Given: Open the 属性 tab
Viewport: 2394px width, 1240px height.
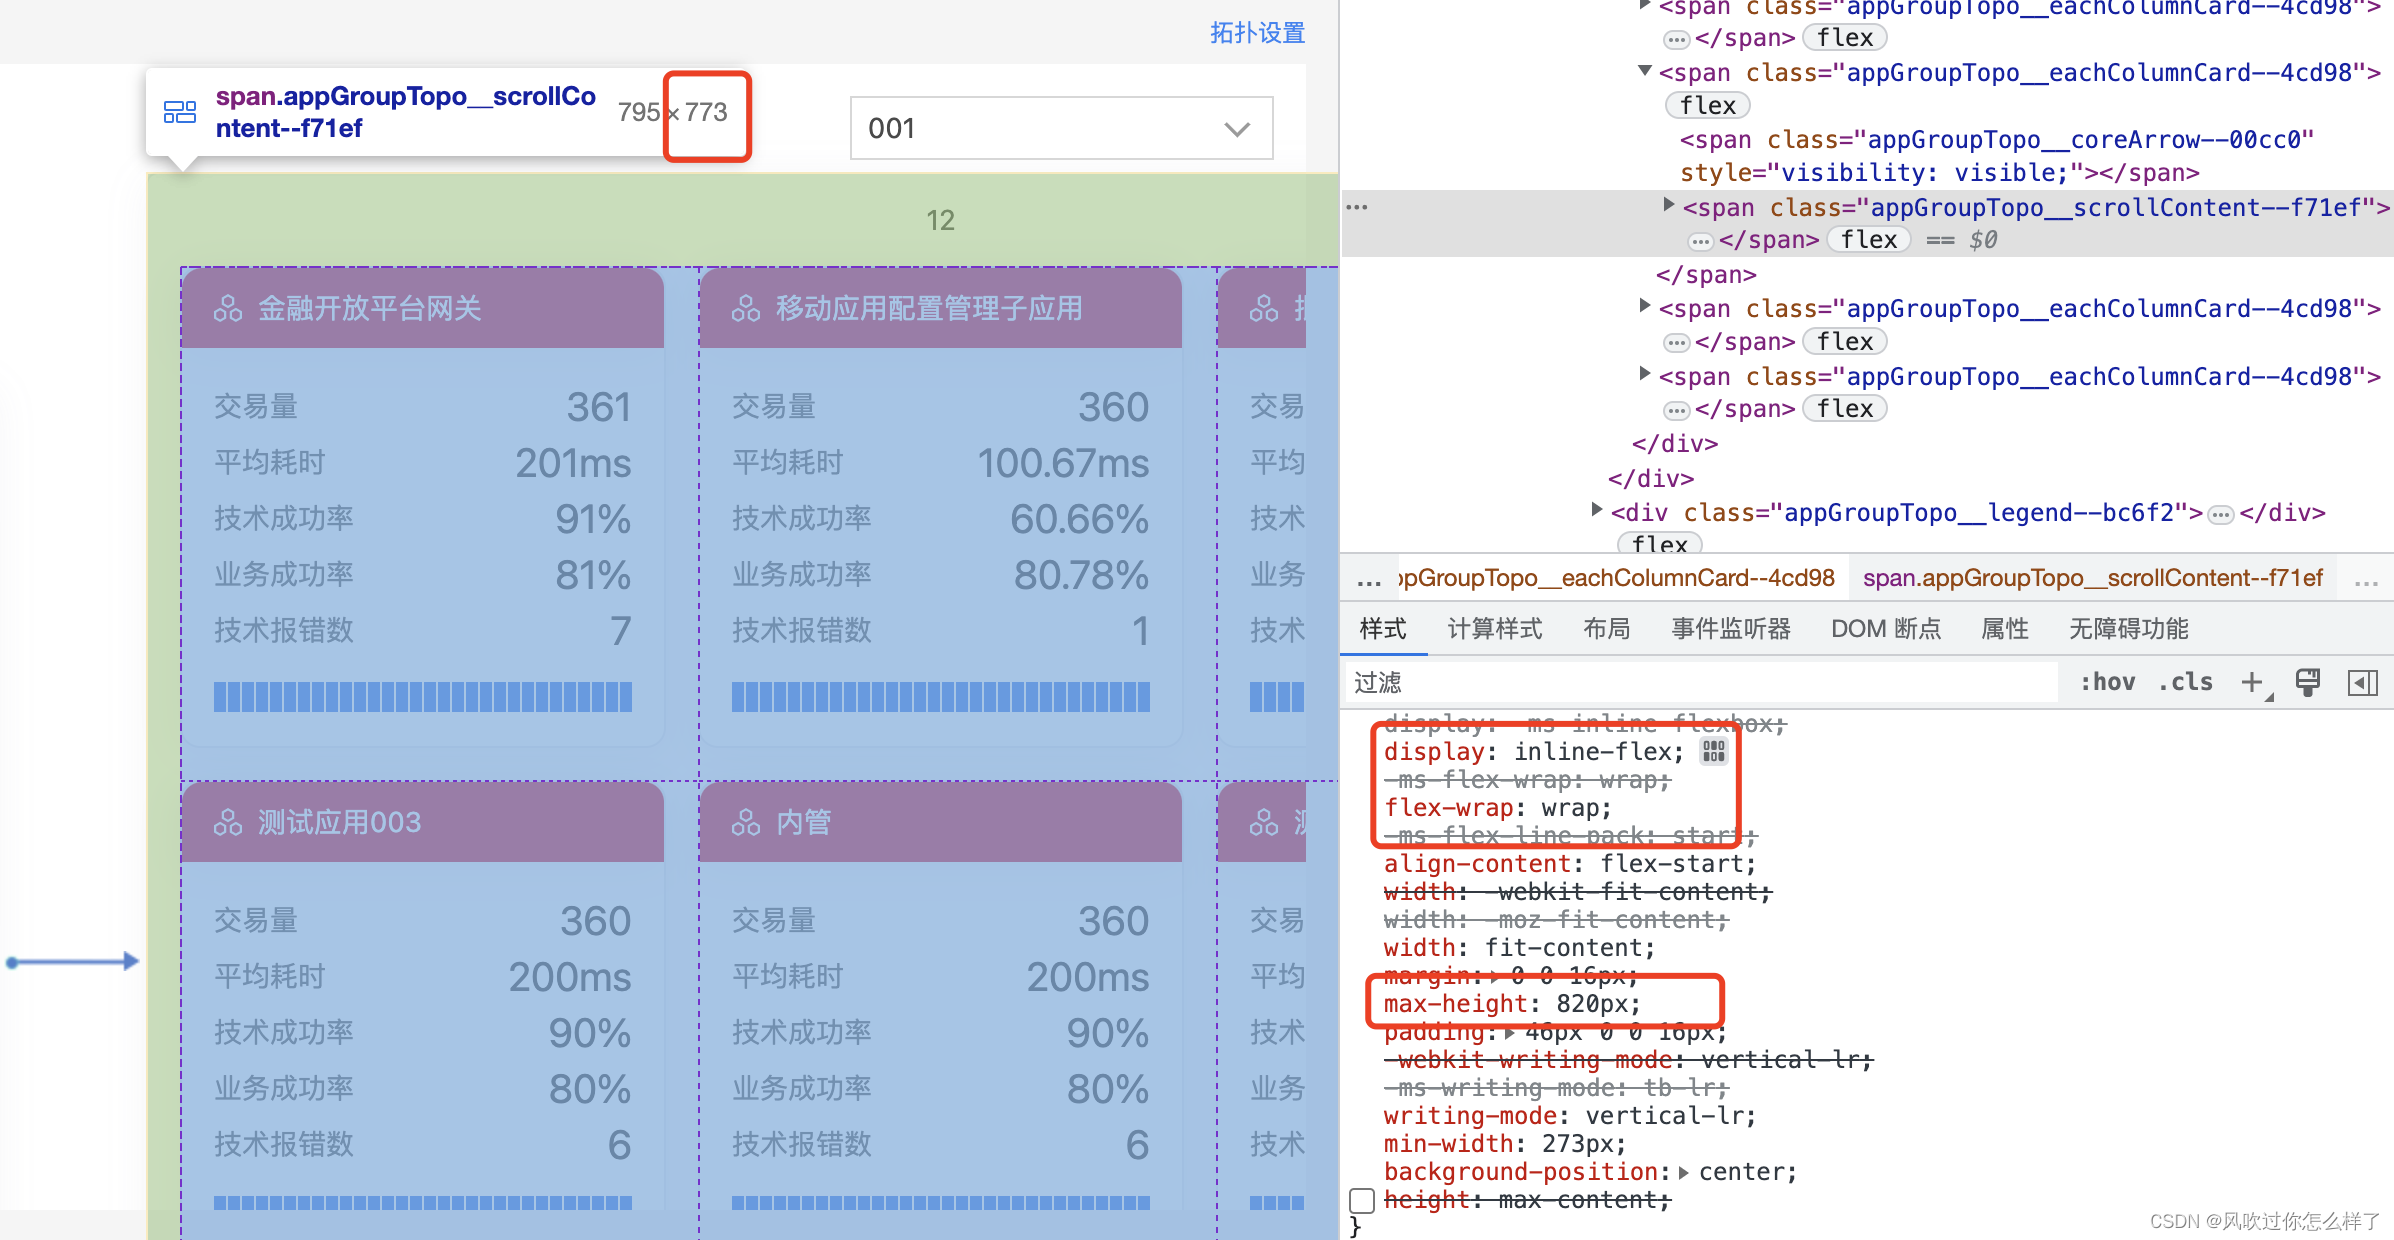Looking at the screenshot, I should (x=2005, y=628).
